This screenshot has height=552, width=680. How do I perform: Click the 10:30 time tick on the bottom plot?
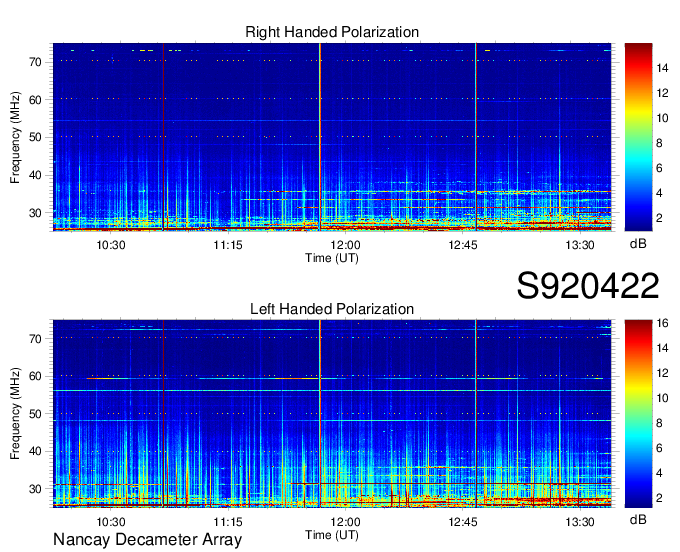pyautogui.click(x=111, y=522)
